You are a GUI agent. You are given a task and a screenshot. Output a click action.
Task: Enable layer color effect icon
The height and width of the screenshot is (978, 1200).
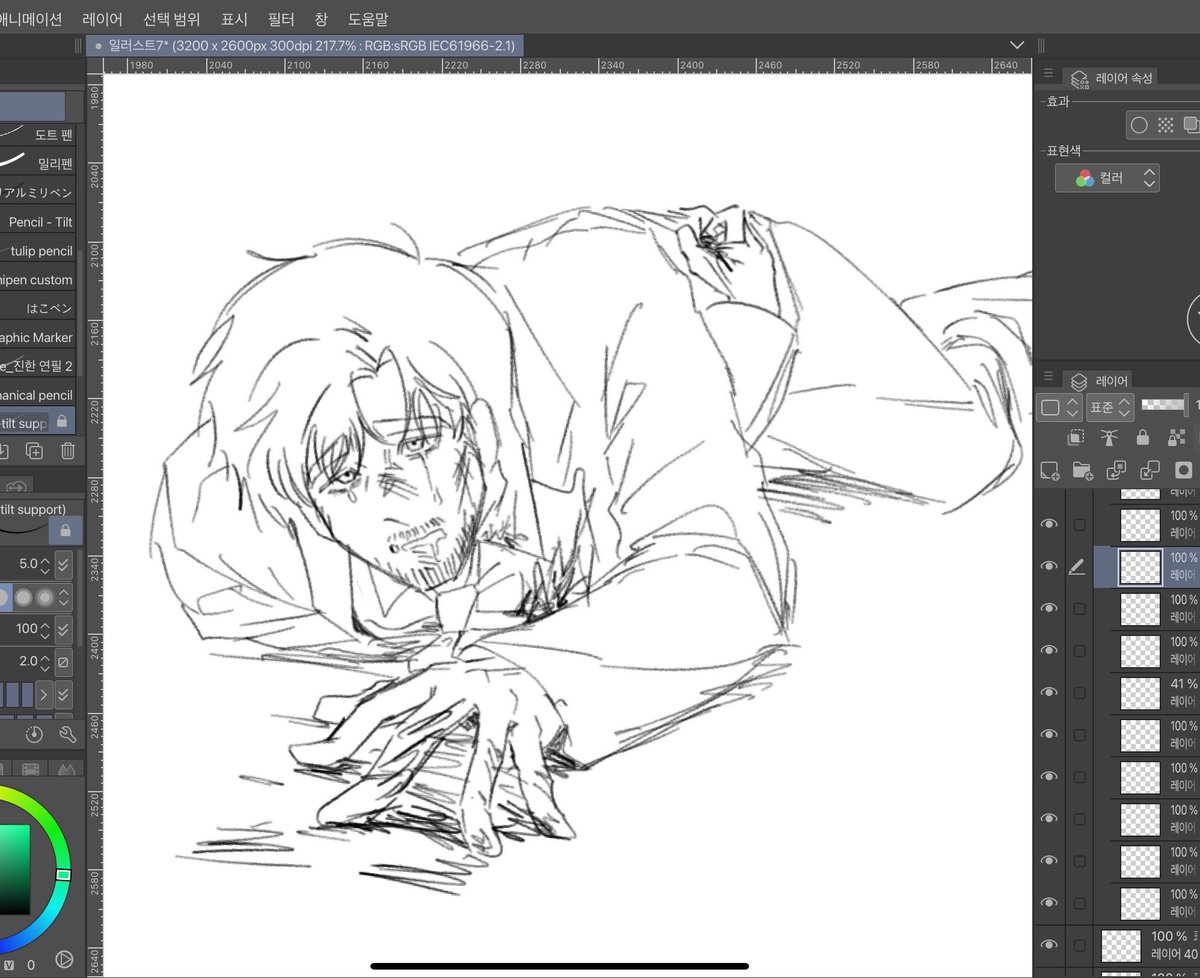1190,125
